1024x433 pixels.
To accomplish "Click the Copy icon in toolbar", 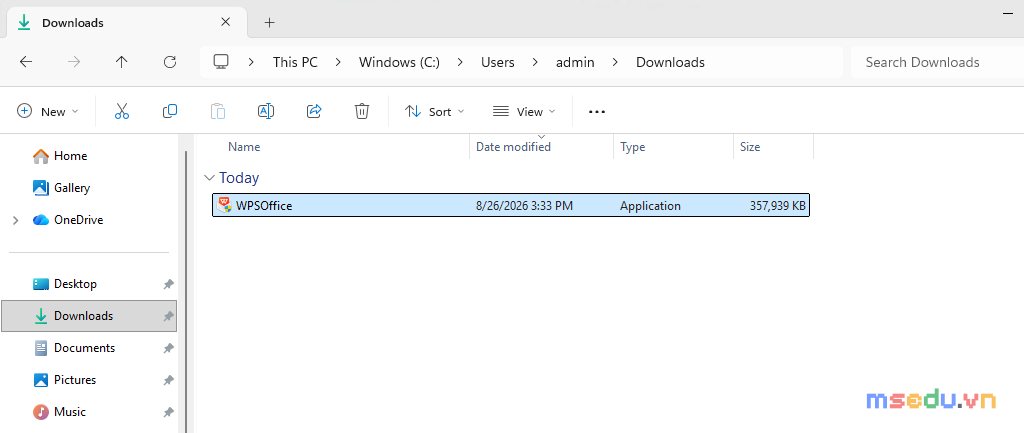I will 170,111.
